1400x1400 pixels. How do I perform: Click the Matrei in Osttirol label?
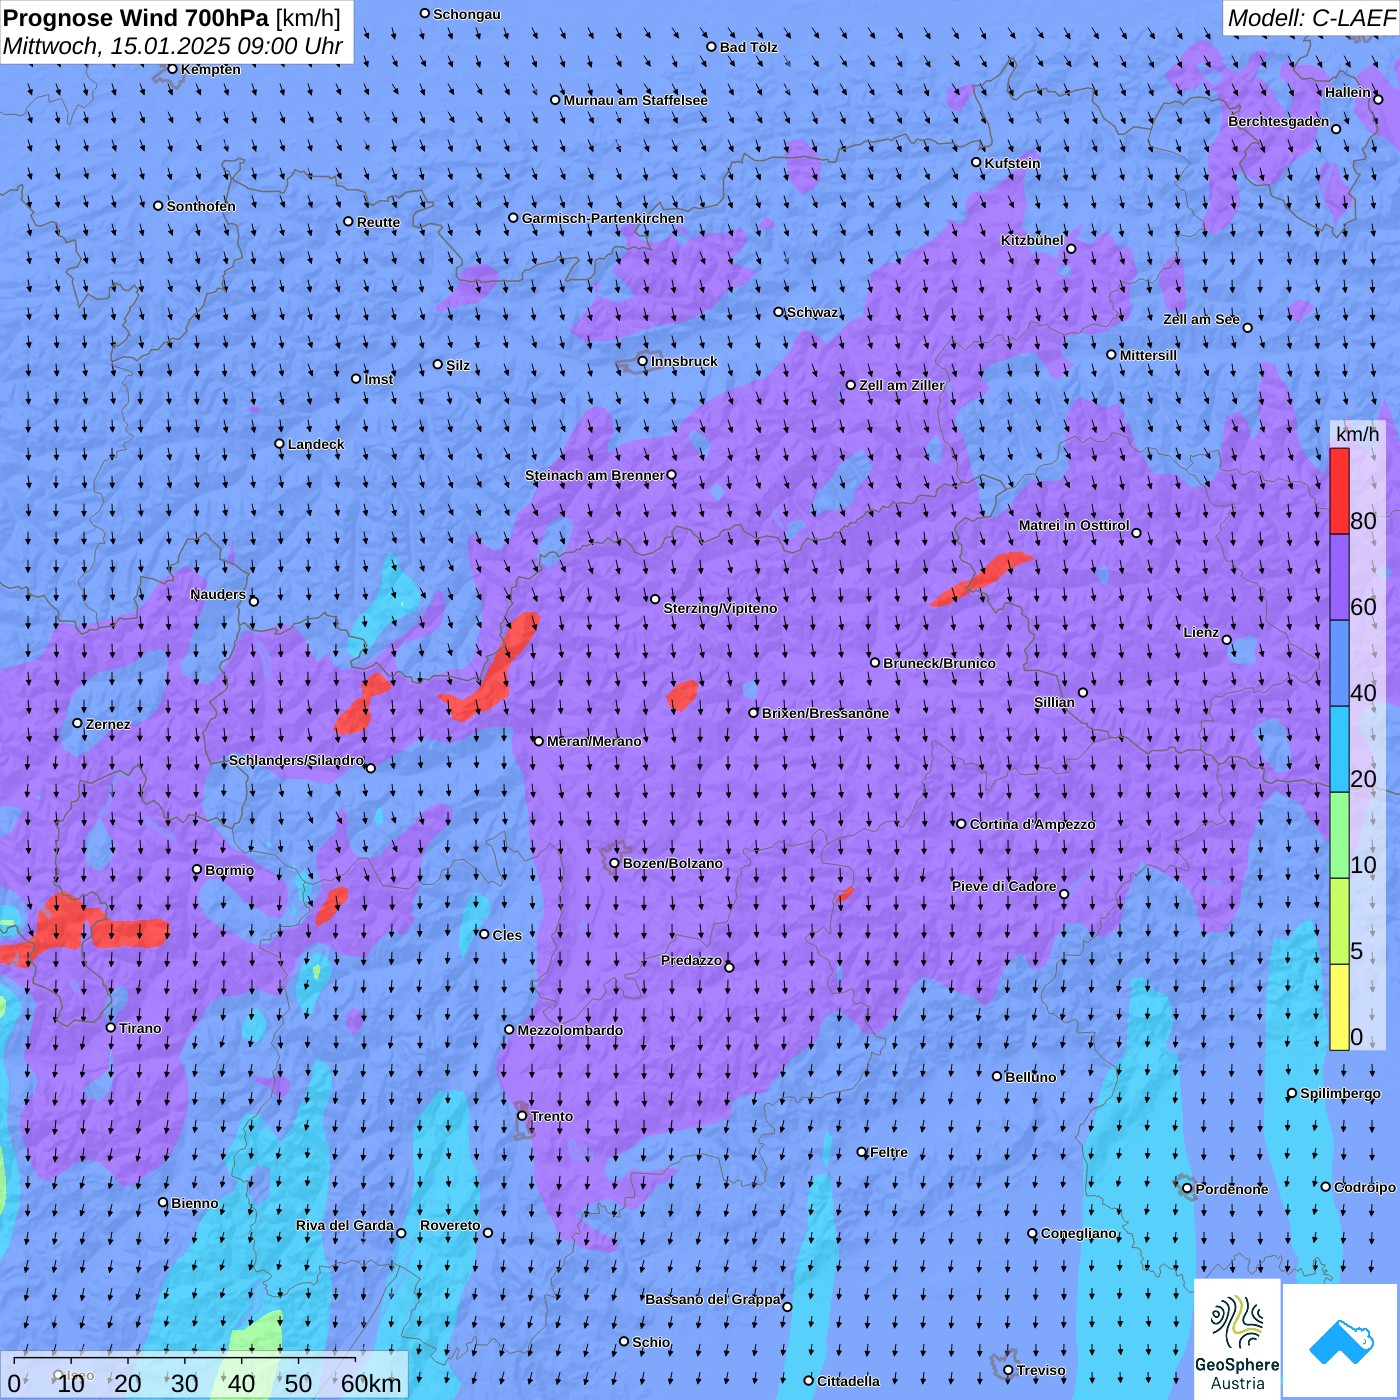(1074, 525)
